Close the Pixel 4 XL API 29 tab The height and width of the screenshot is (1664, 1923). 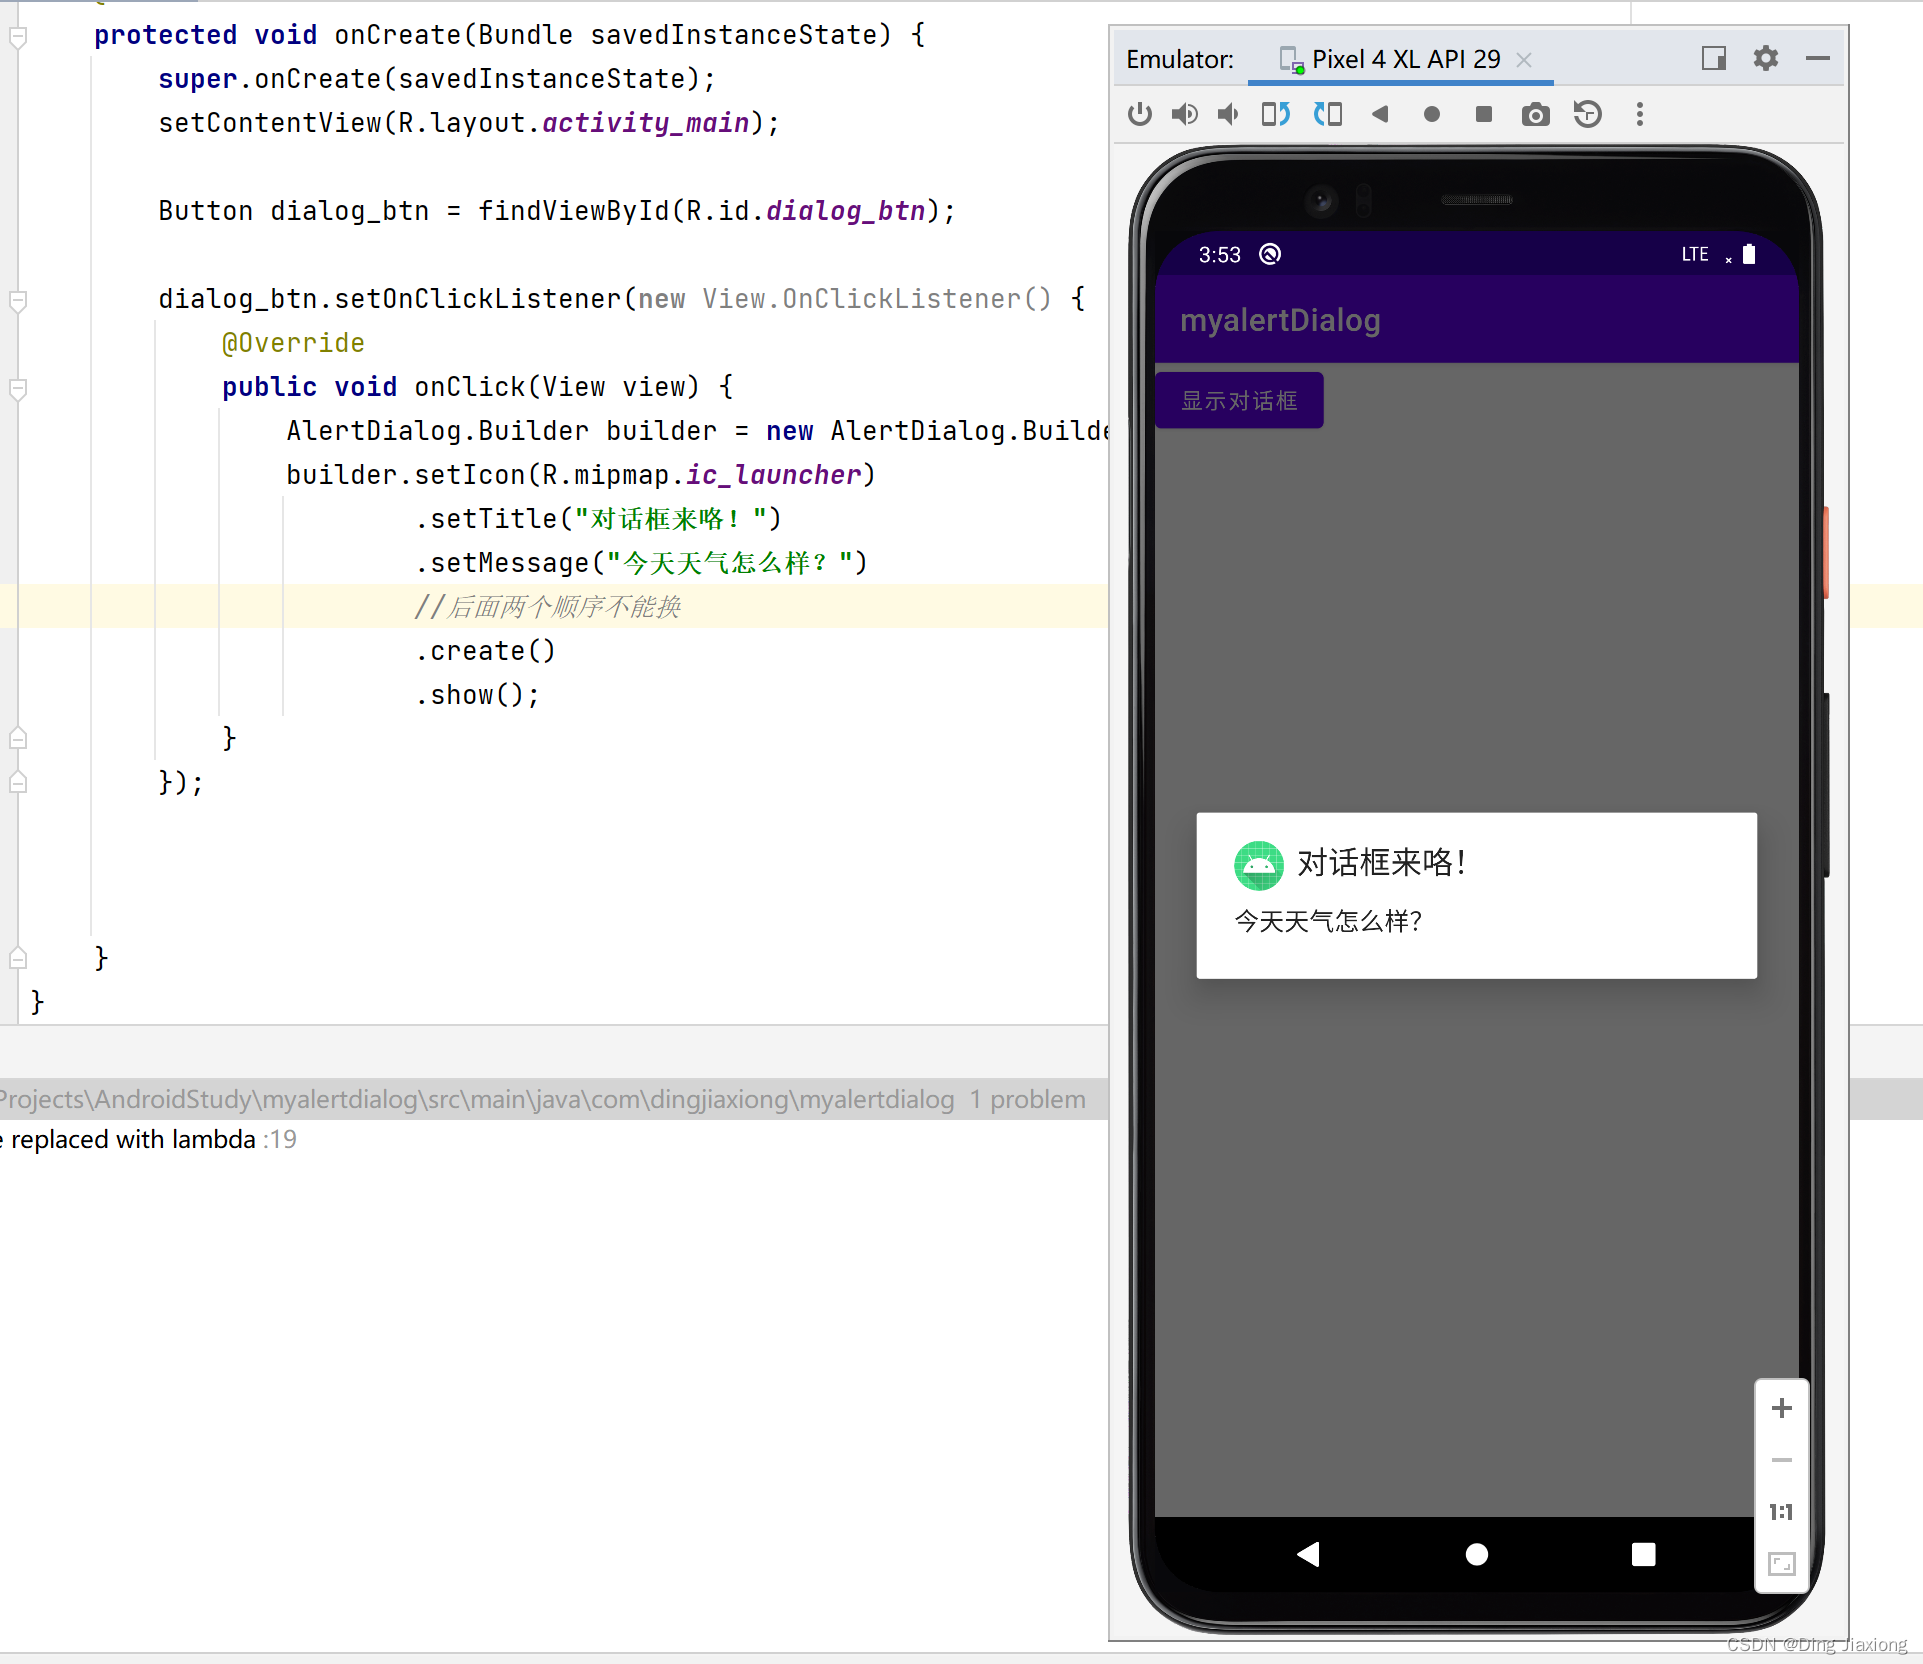tap(1524, 60)
